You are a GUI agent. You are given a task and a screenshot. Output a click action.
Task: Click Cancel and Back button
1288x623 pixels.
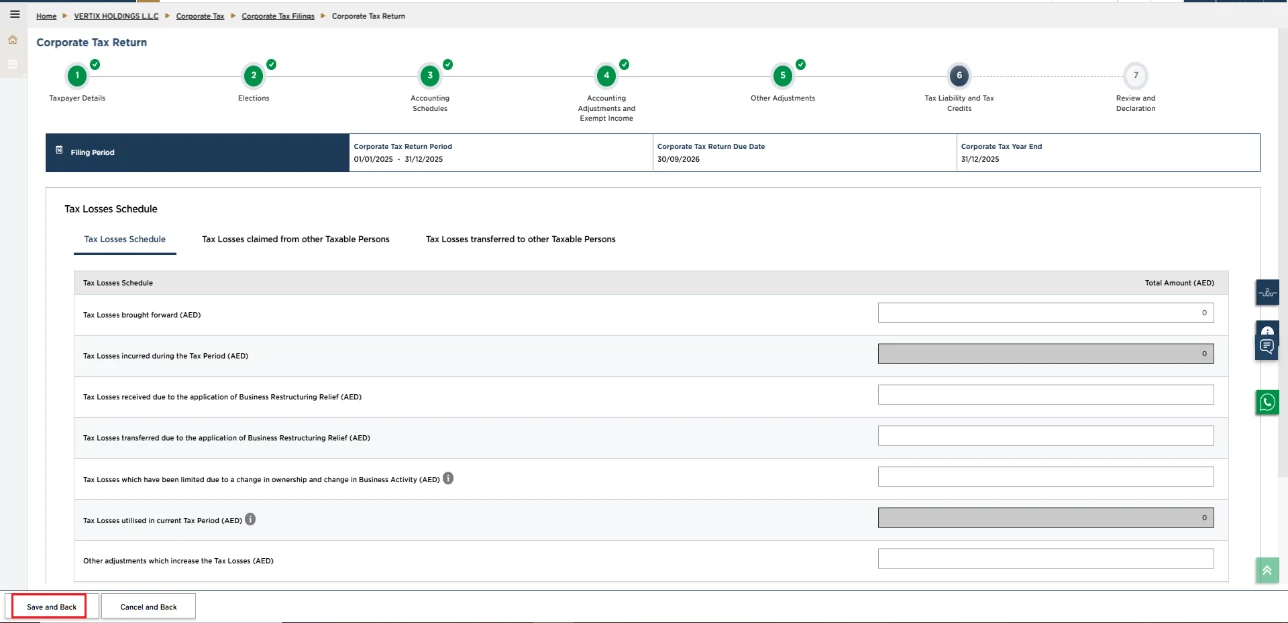(x=148, y=606)
